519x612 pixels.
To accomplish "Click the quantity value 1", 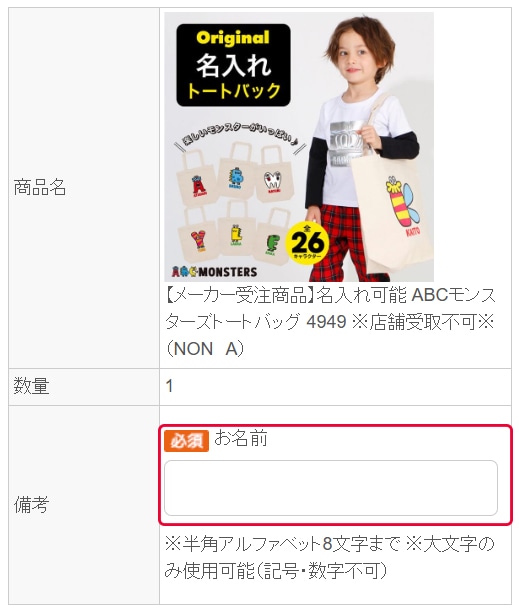I will [169, 386].
